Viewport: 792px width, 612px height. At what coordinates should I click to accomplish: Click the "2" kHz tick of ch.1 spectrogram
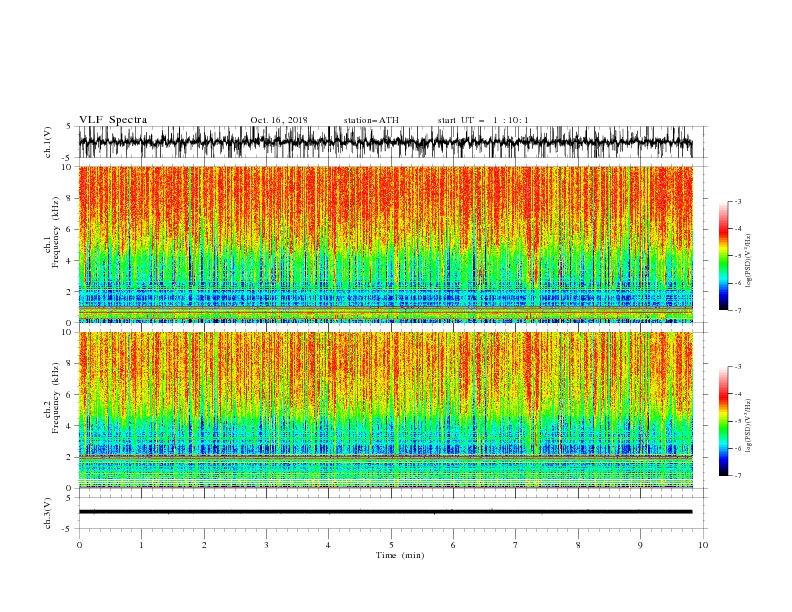(69, 291)
